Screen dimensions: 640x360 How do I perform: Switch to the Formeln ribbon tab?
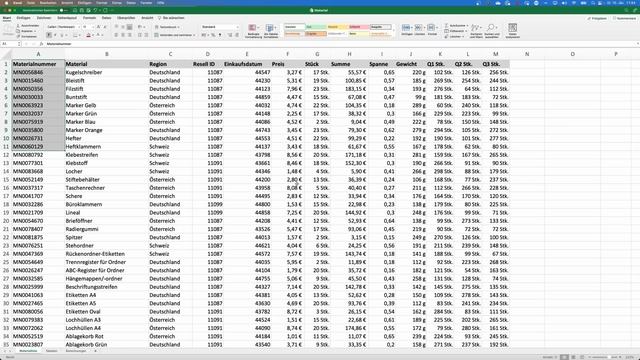click(x=89, y=18)
